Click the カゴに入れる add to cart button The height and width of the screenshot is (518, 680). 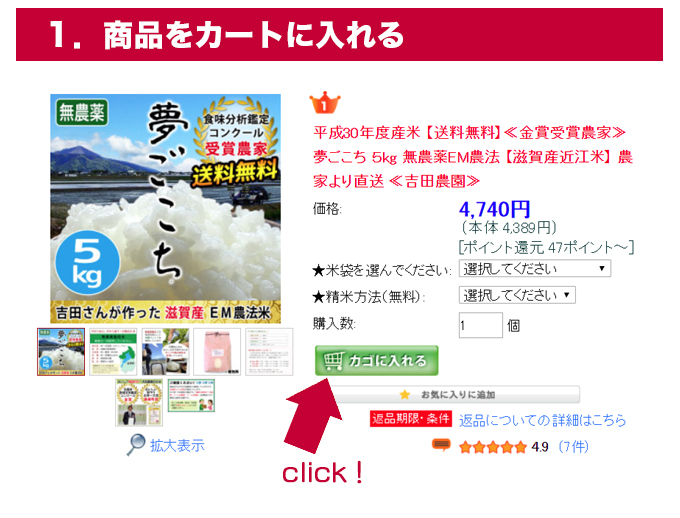[x=376, y=361]
